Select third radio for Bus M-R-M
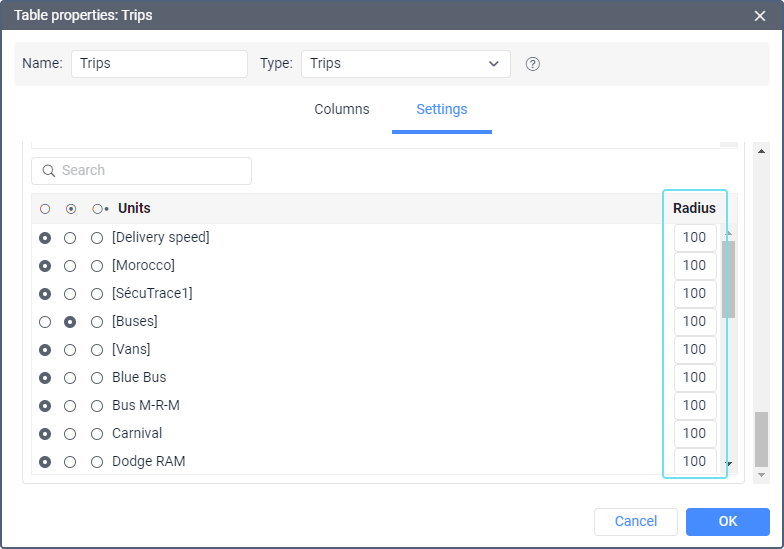Viewport: 784px width, 549px height. 97,406
